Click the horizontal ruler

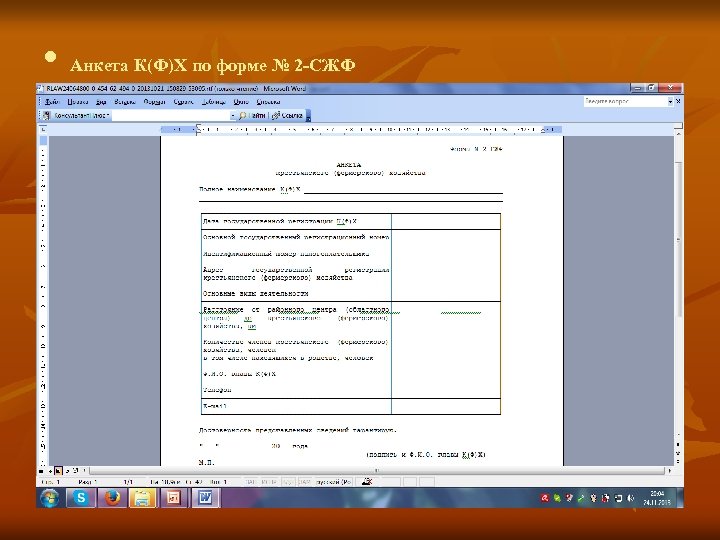361,130
